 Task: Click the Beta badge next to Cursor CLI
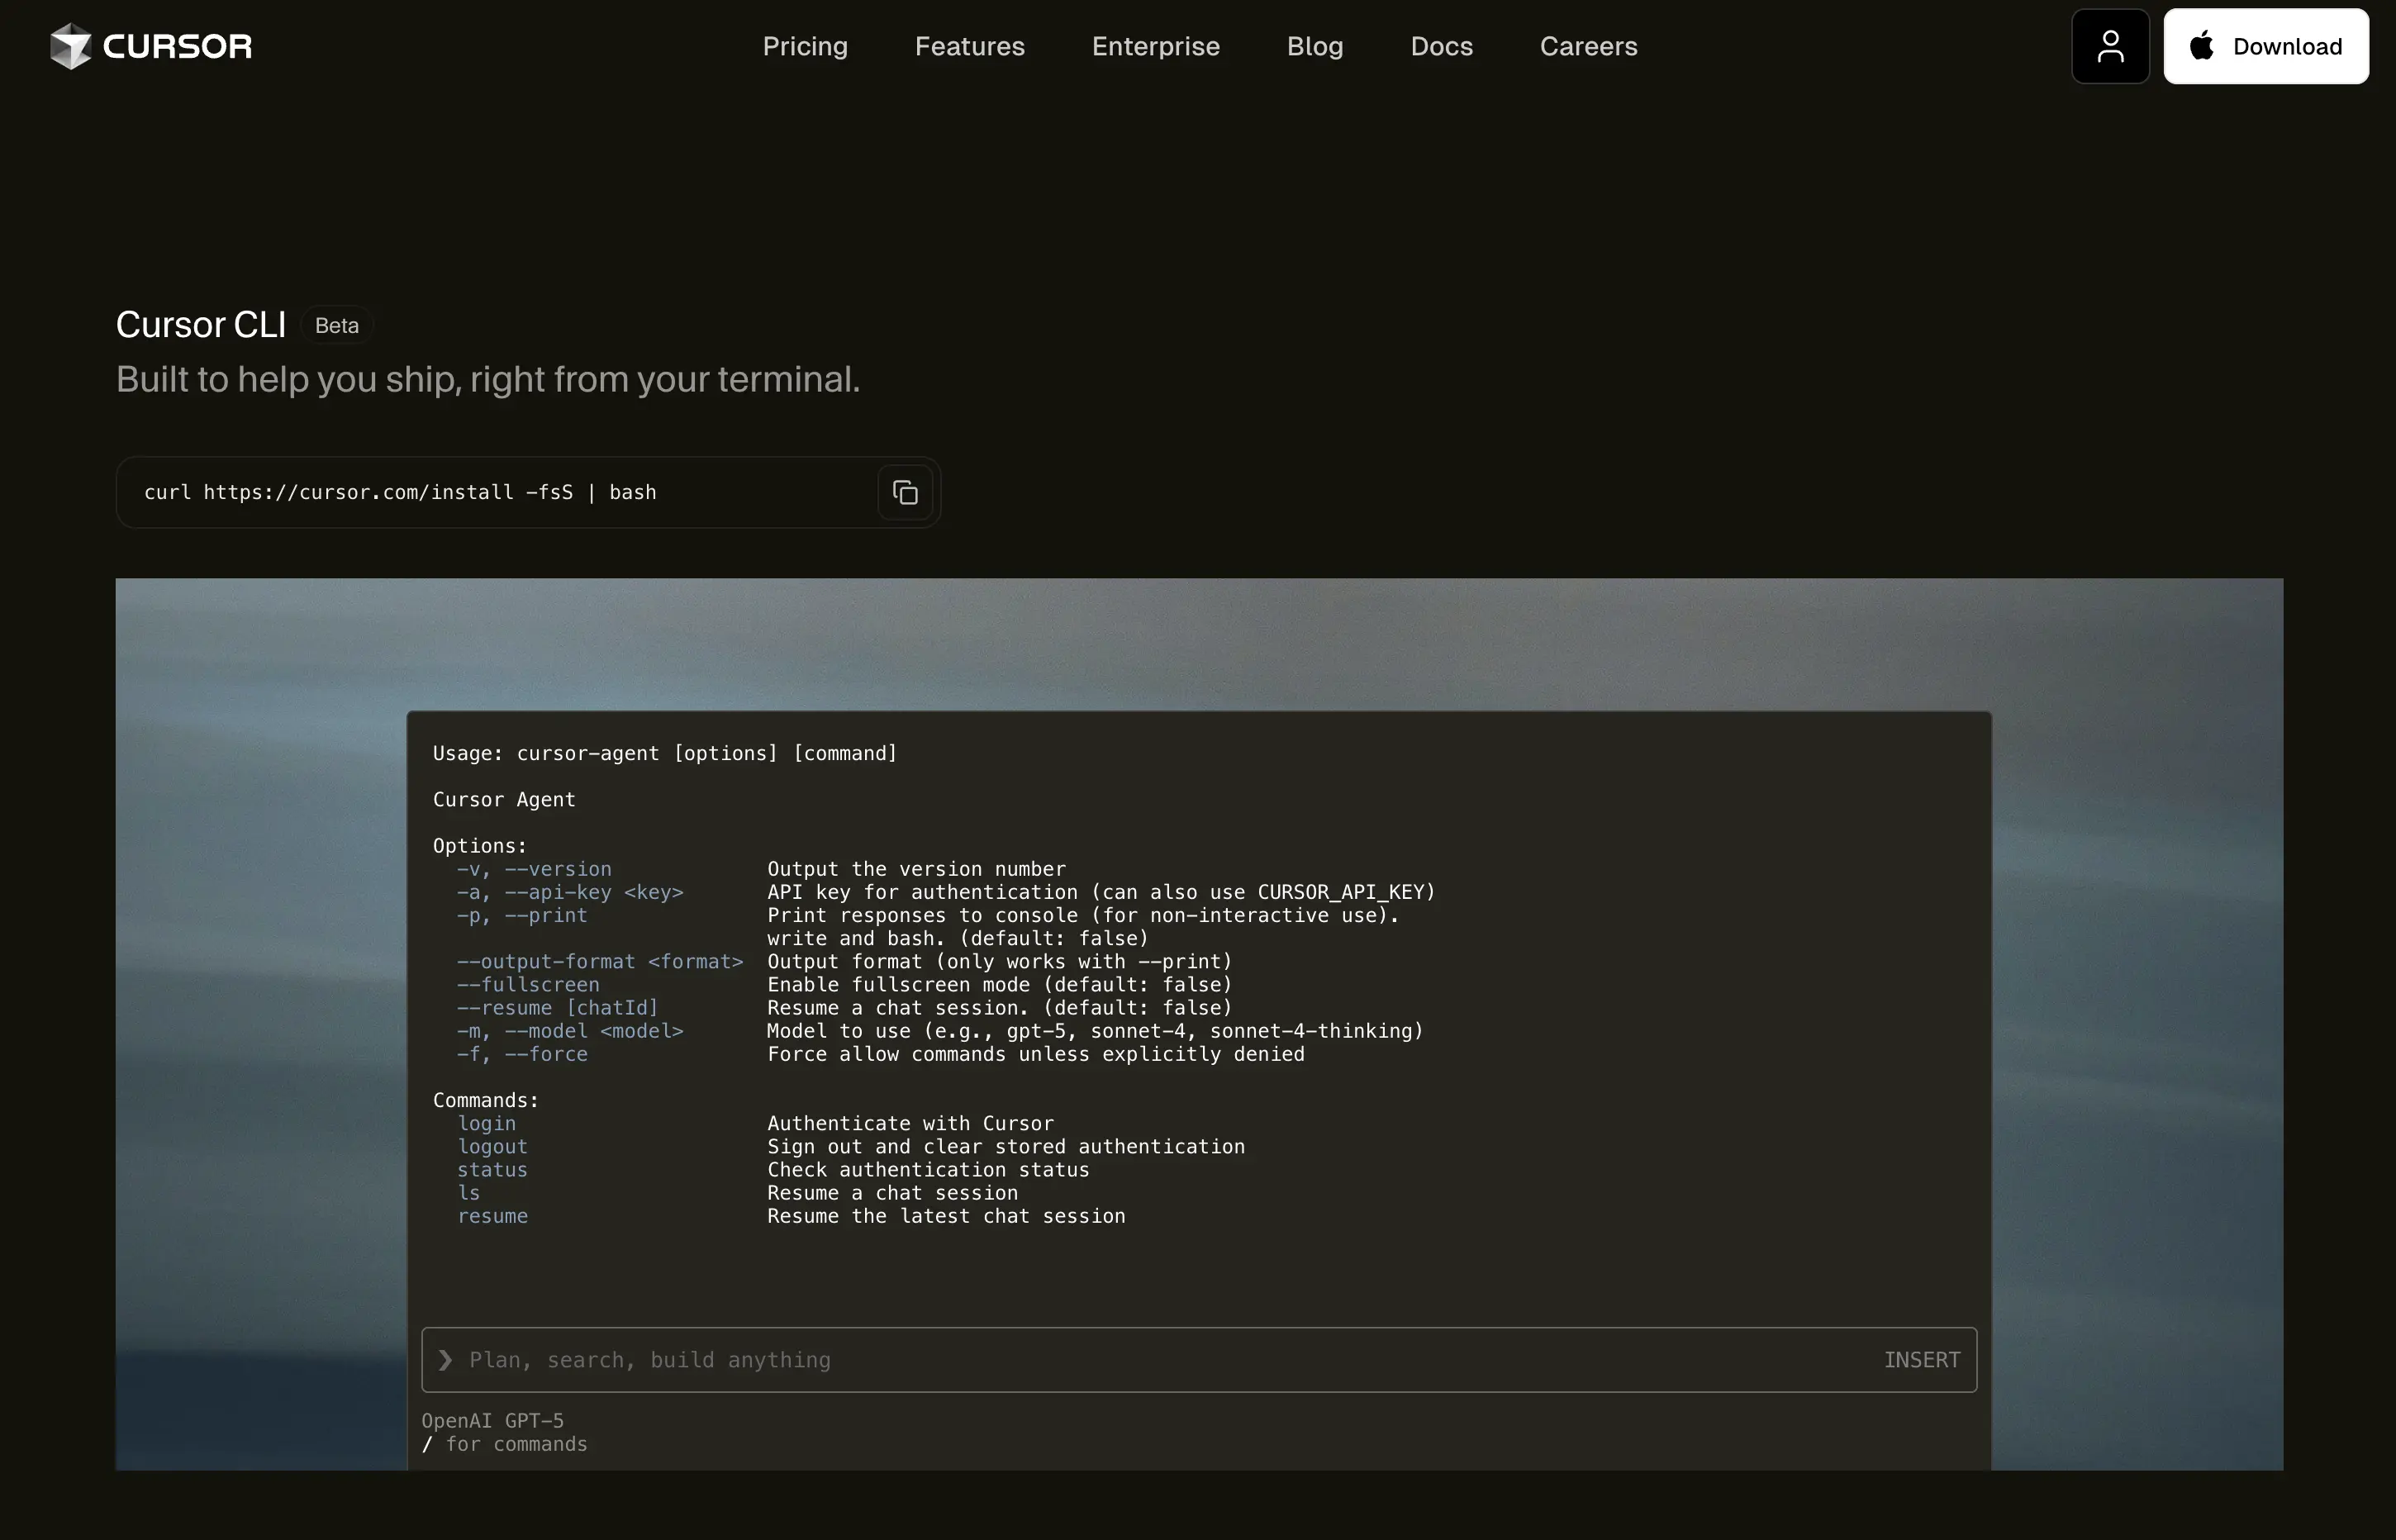pyautogui.click(x=337, y=325)
